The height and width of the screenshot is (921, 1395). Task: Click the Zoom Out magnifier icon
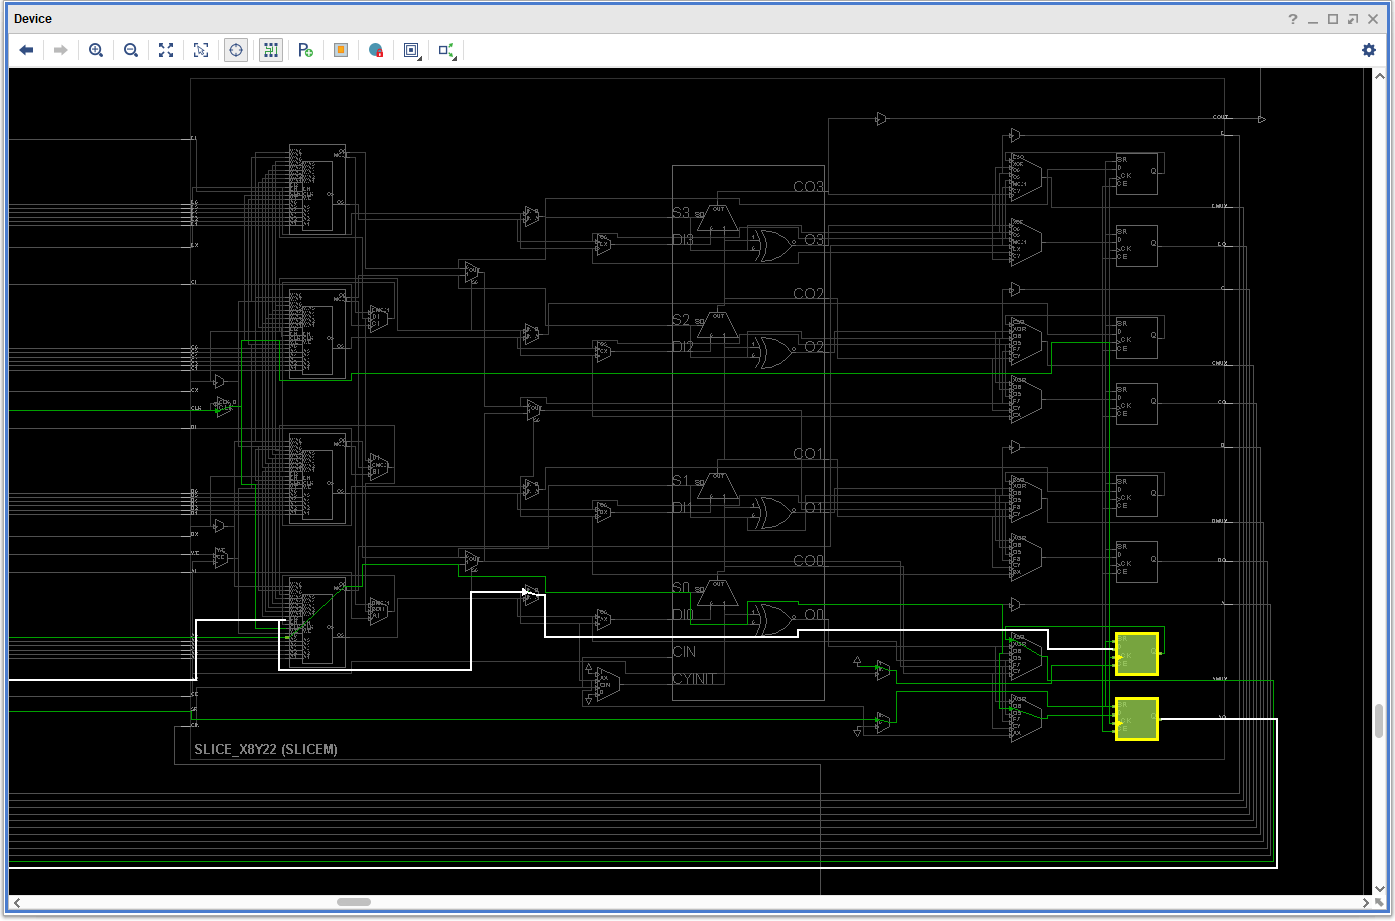click(131, 50)
